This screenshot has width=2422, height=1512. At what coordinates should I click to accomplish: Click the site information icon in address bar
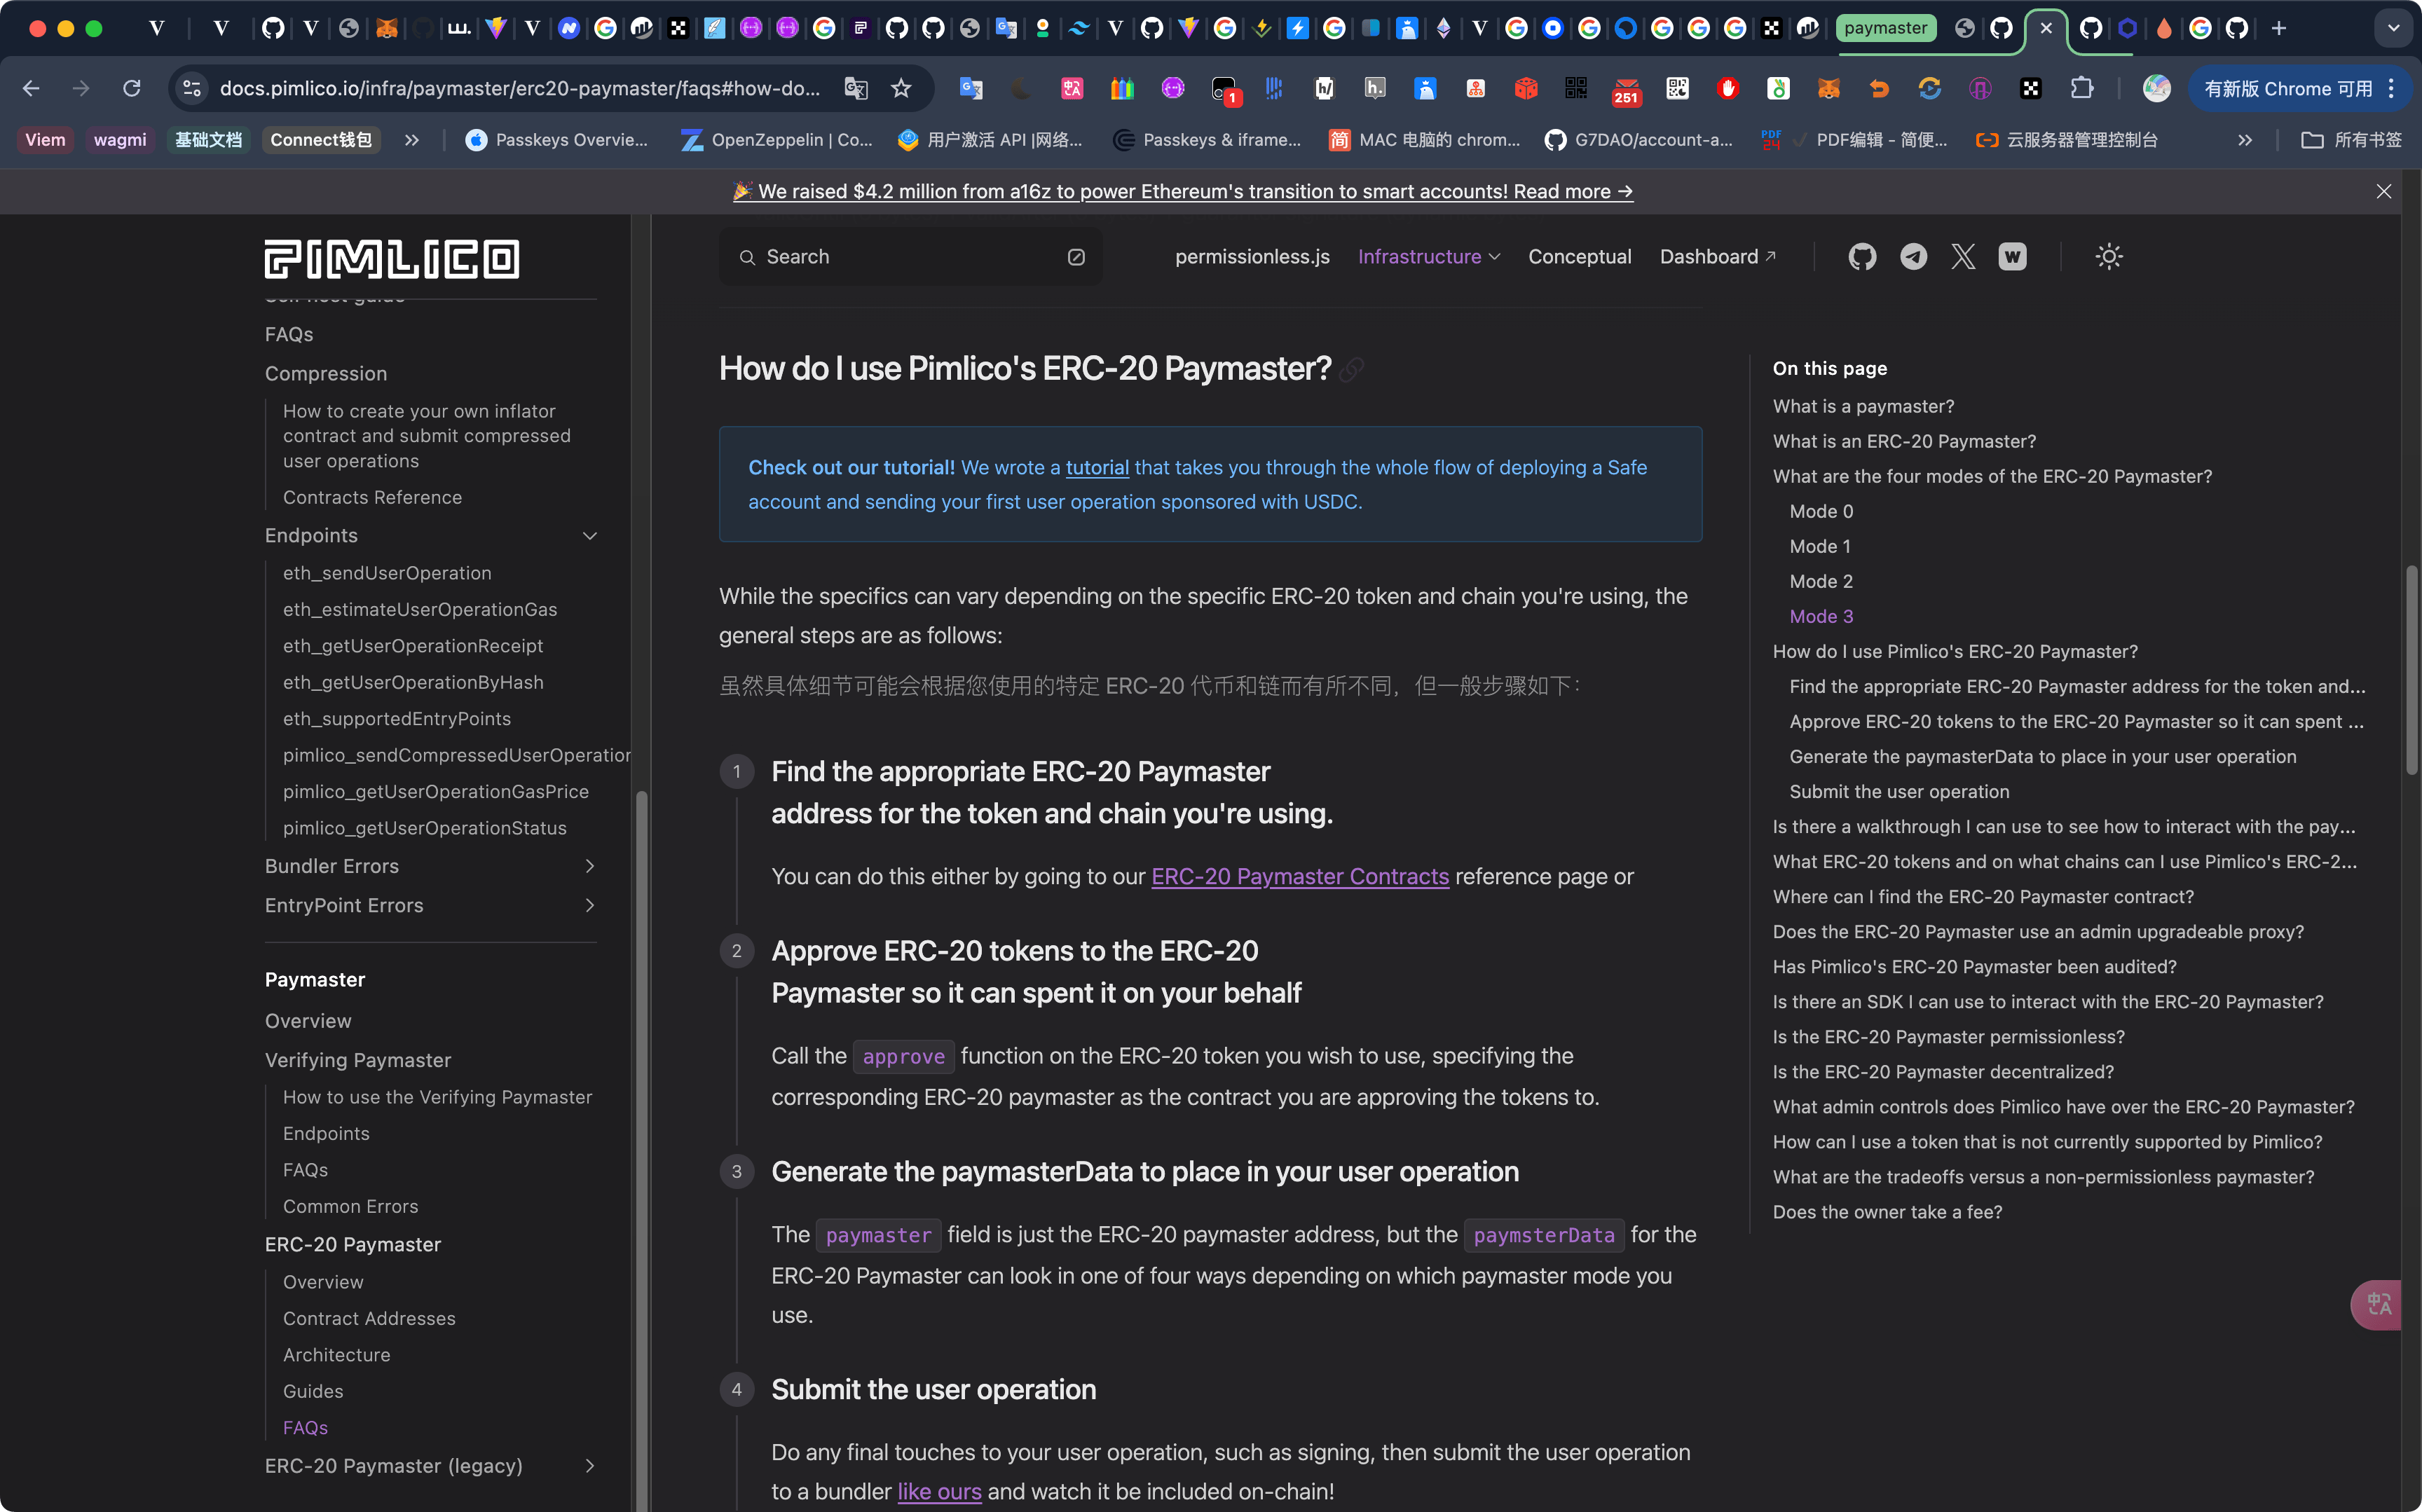point(192,89)
